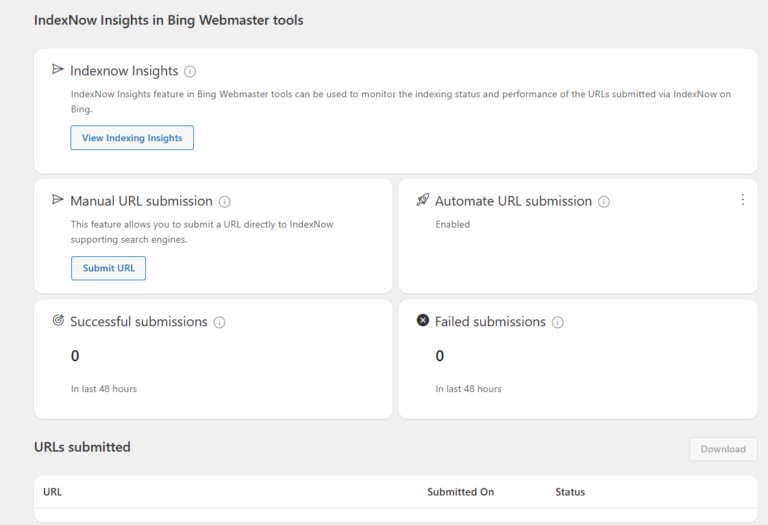
Task: Click the target icon beside Successful submissions
Action: tap(58, 321)
